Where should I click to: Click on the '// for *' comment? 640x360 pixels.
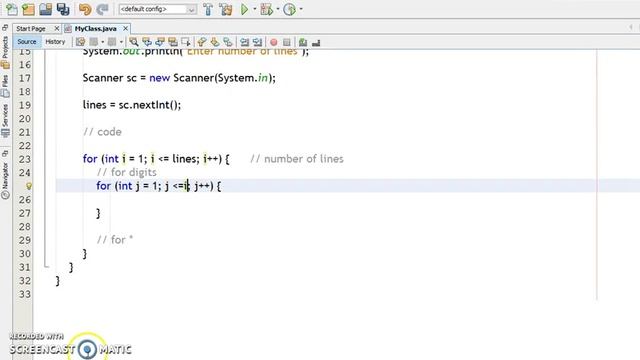pos(115,240)
